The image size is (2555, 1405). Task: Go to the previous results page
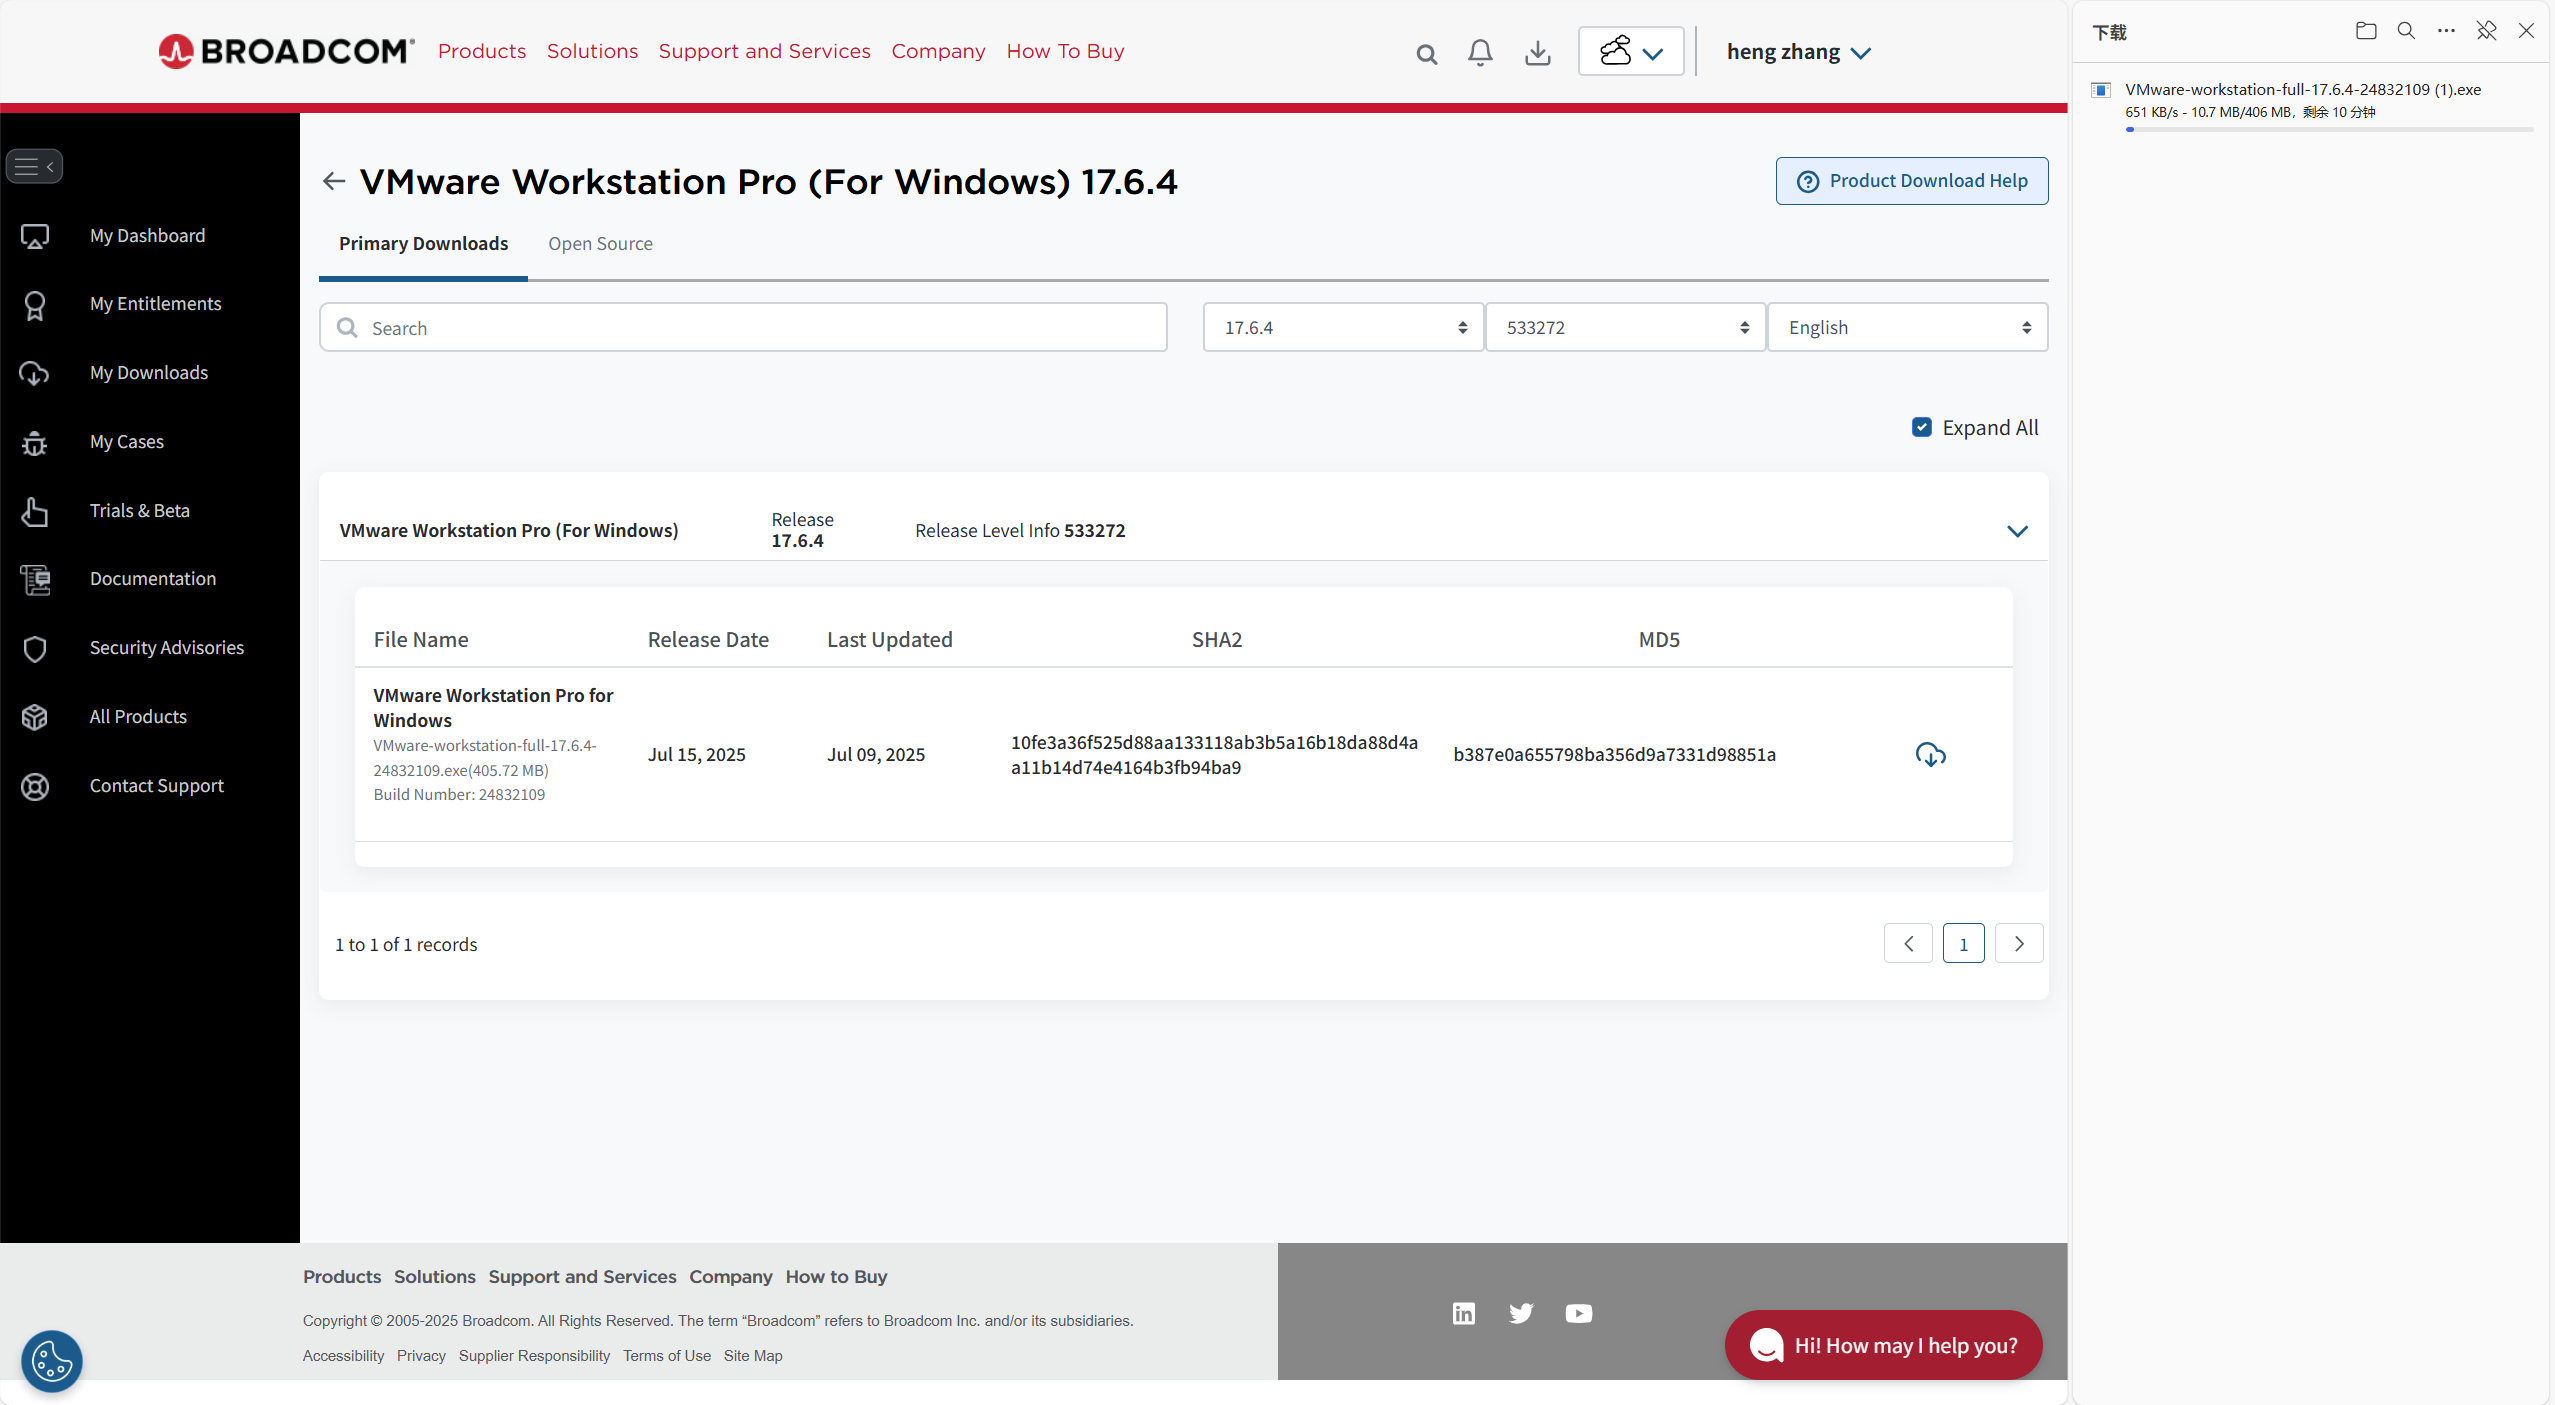[1908, 944]
